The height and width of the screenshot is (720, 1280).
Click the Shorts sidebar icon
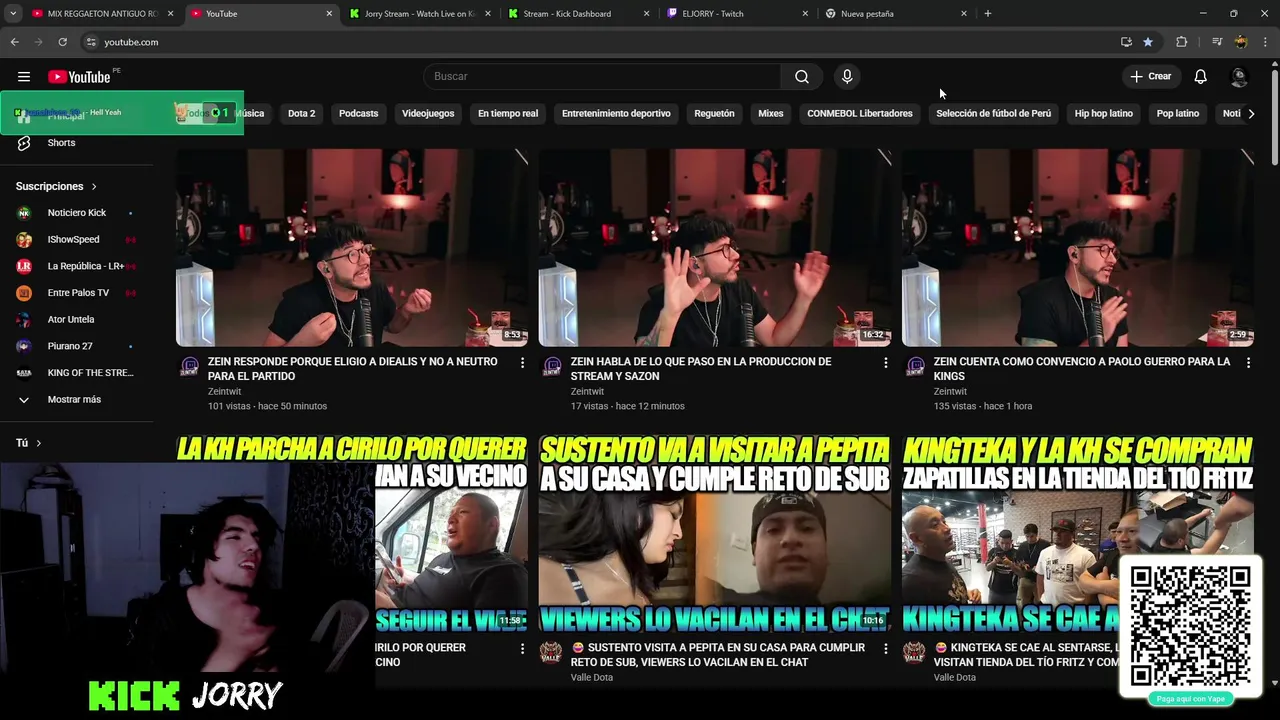click(24, 143)
